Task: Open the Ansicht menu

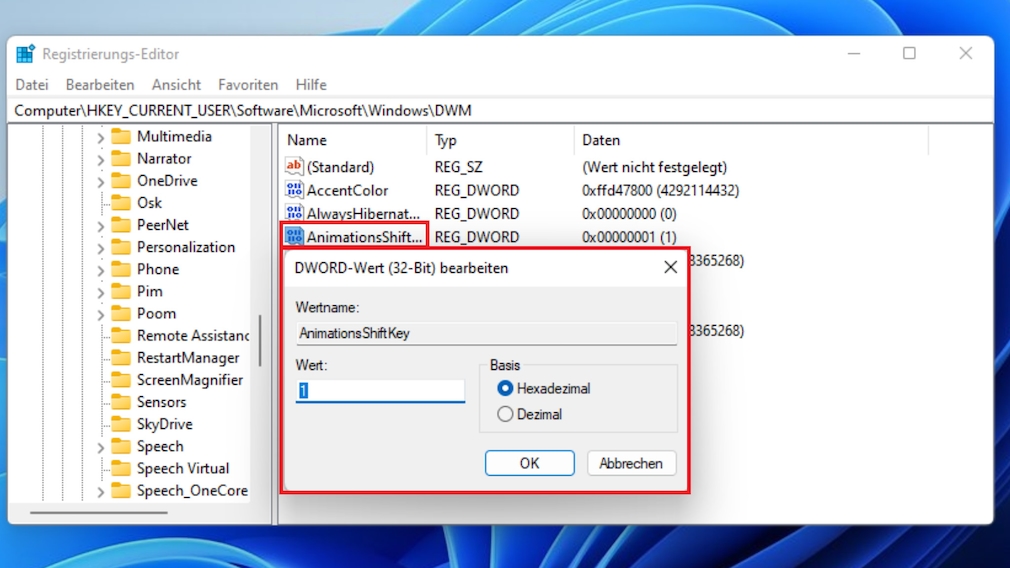Action: point(176,84)
